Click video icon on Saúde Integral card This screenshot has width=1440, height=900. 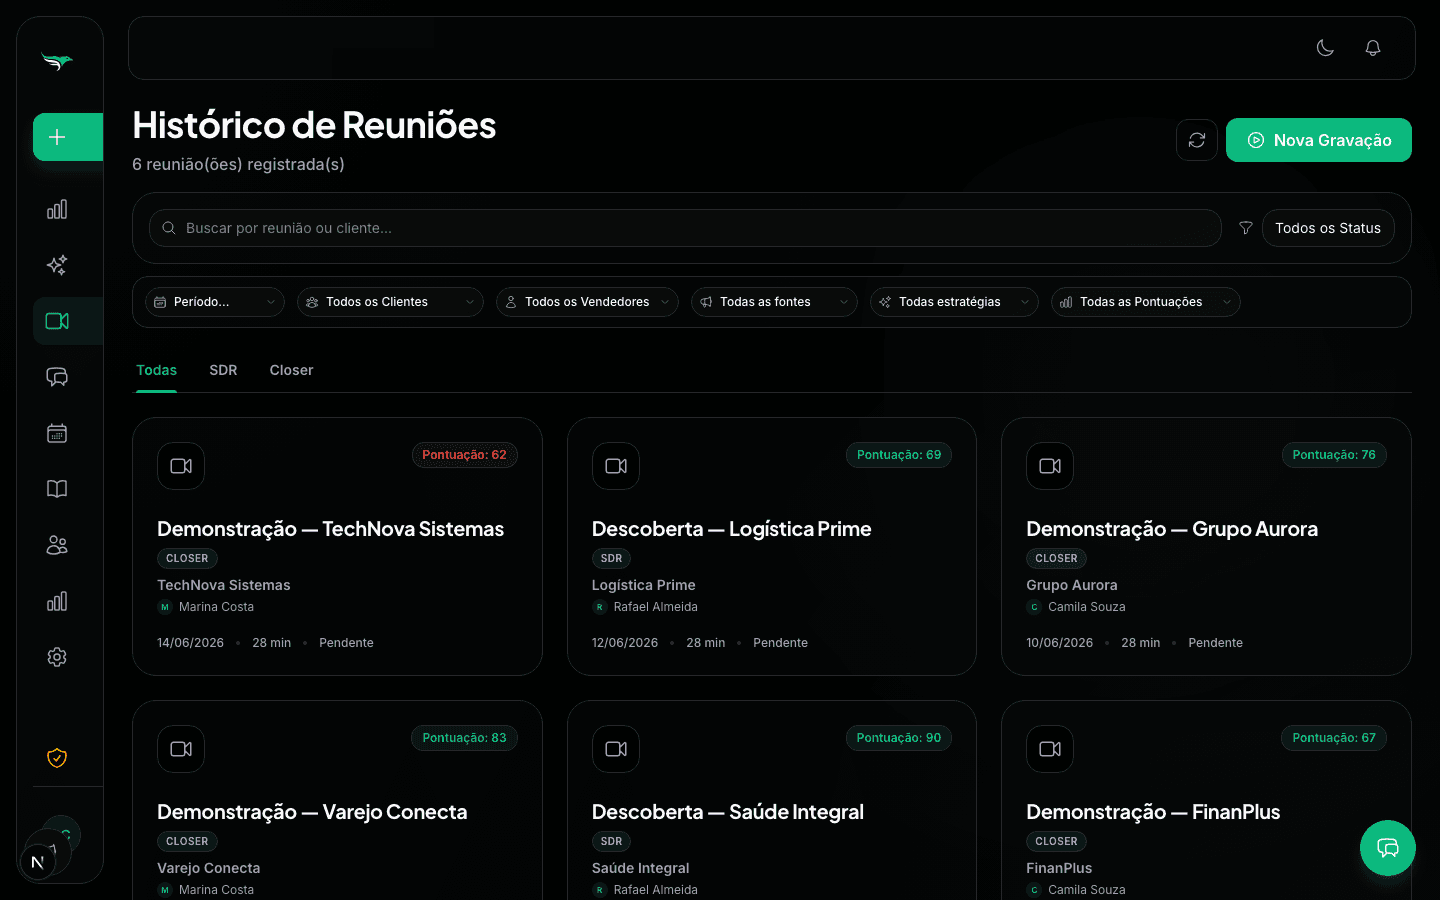point(616,749)
